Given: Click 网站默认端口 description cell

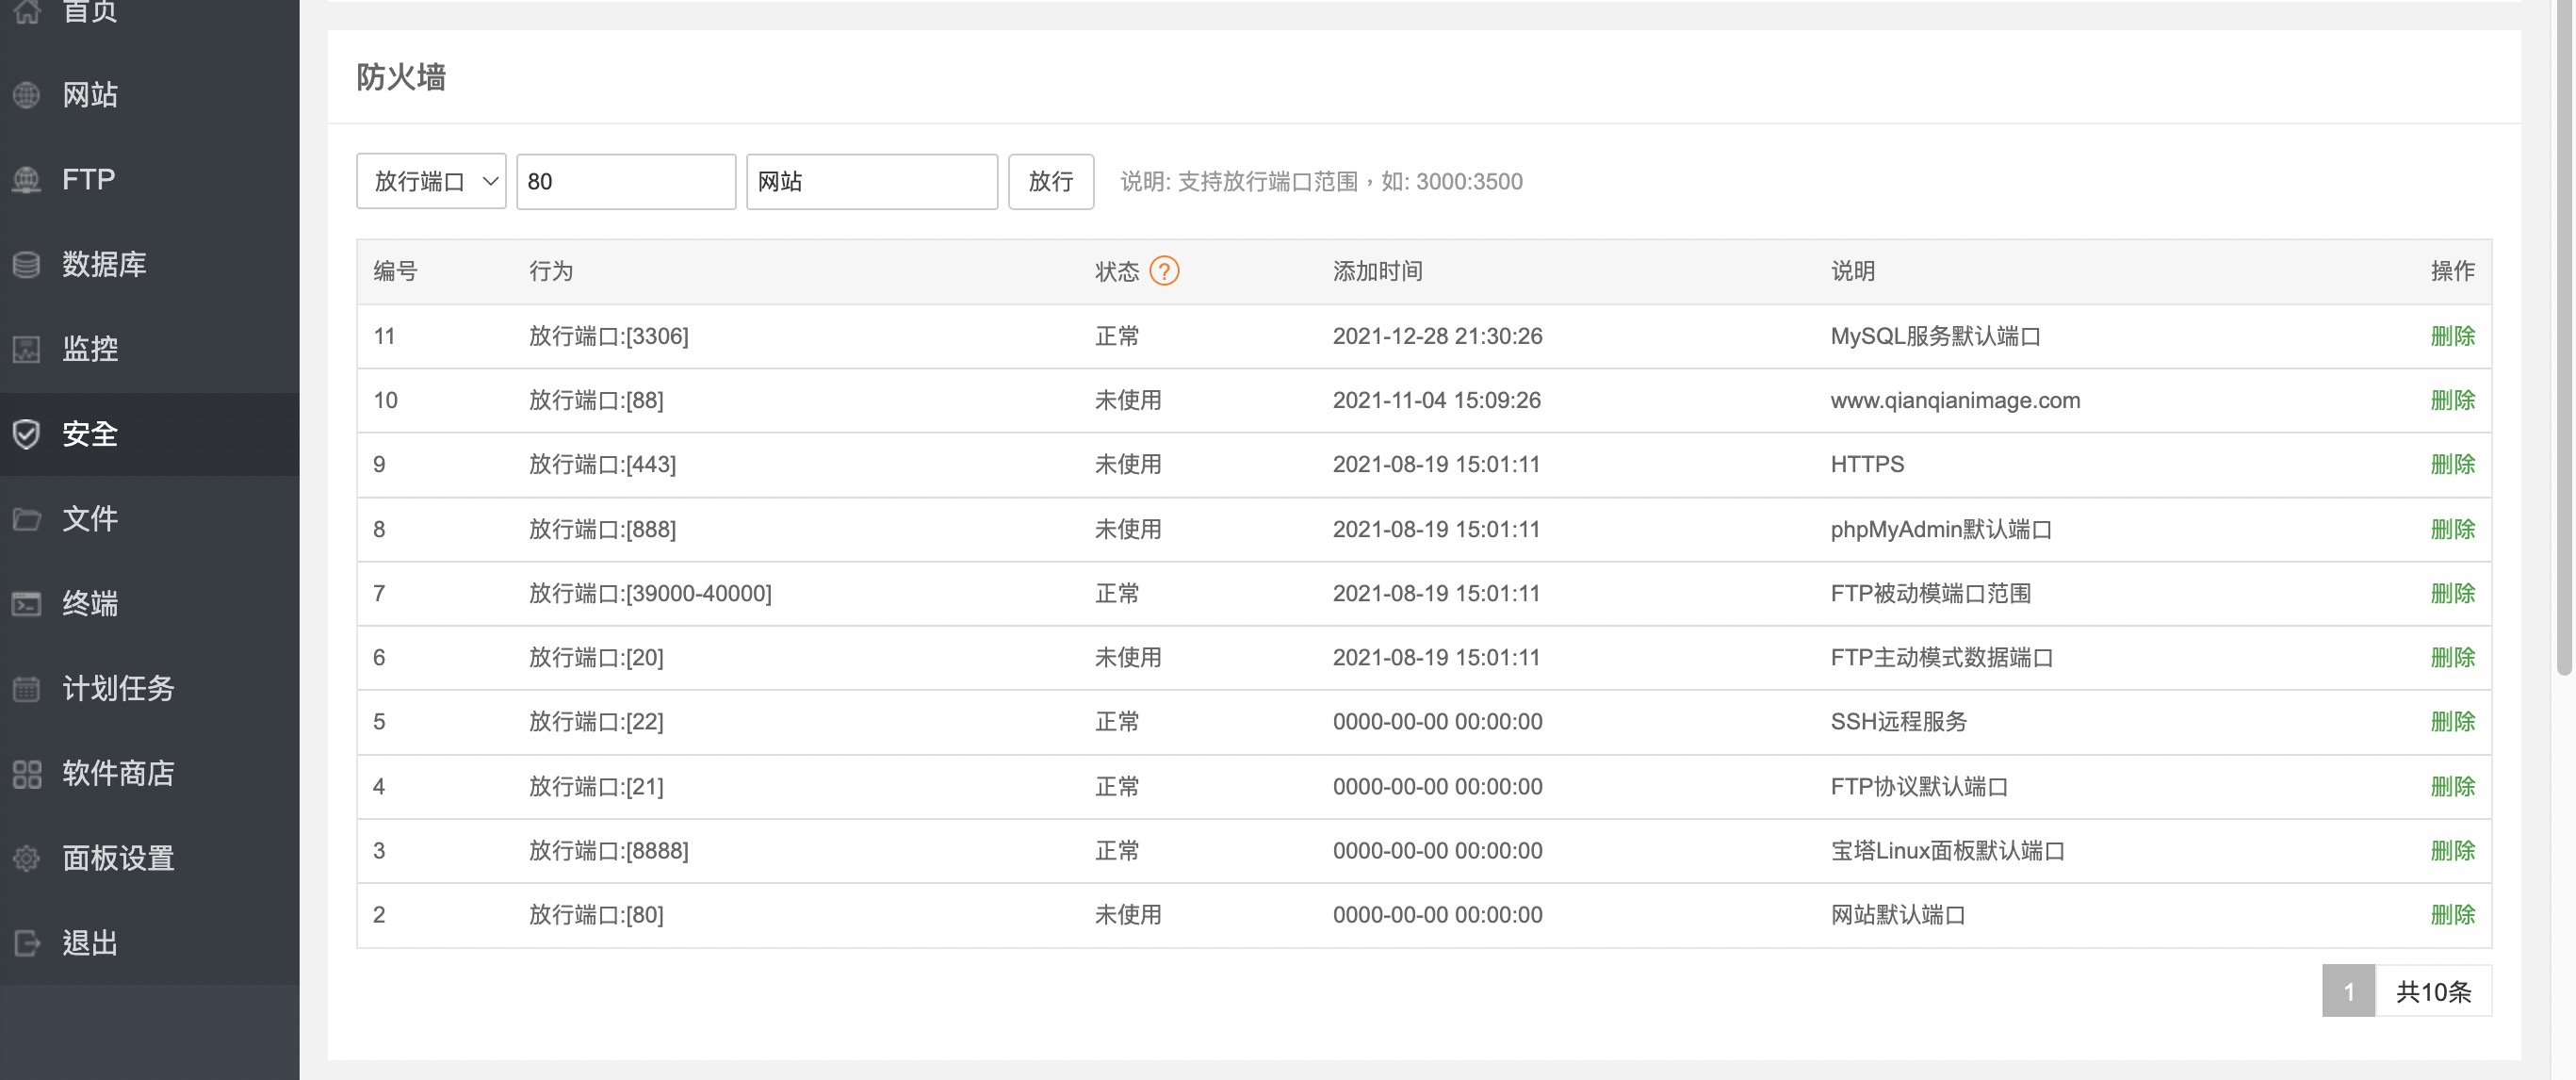Looking at the screenshot, I should point(1897,914).
